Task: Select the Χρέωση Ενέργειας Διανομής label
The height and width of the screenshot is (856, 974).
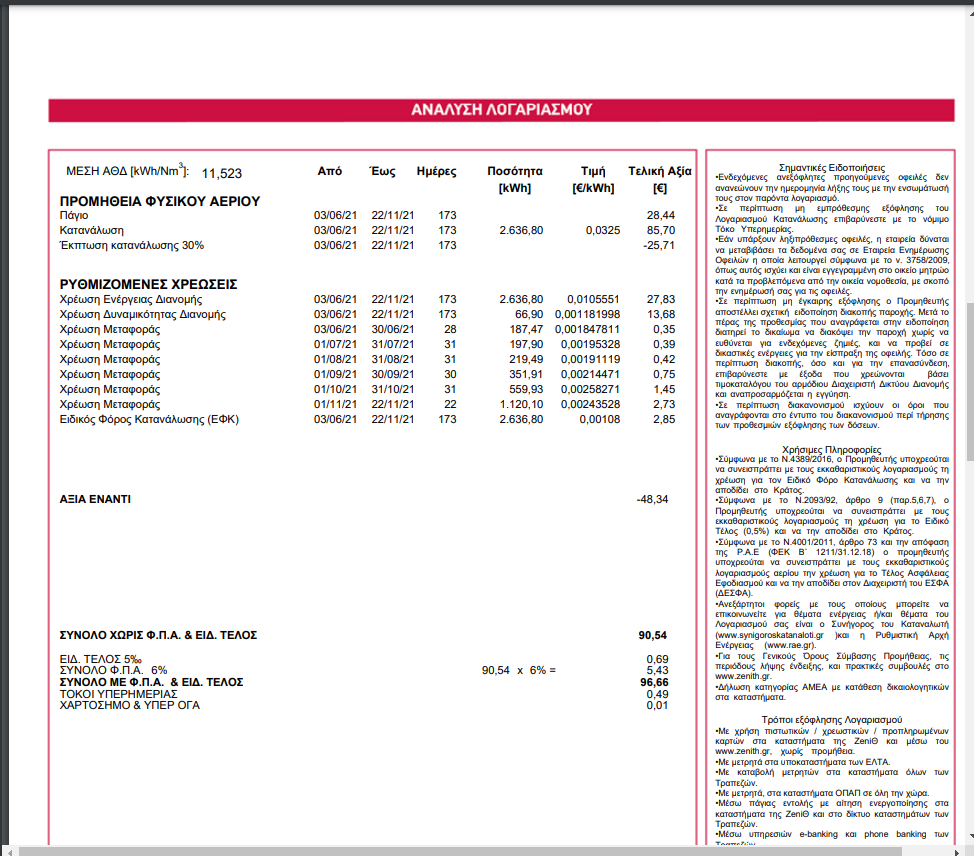Action: 130,299
